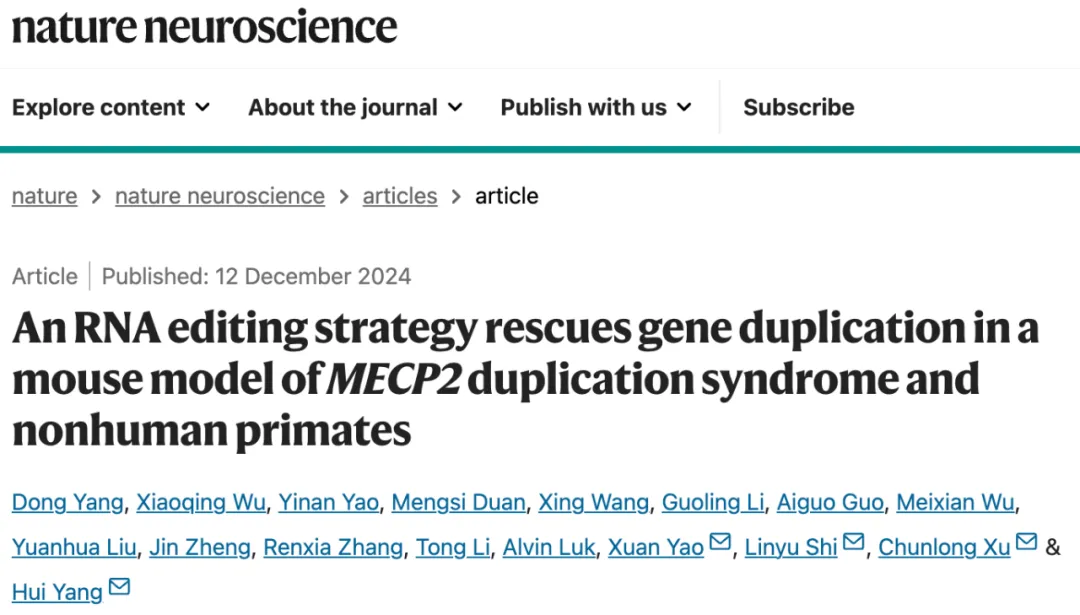Go to the nature breadcrumb link
Image resolution: width=1080 pixels, height=615 pixels.
click(x=44, y=196)
